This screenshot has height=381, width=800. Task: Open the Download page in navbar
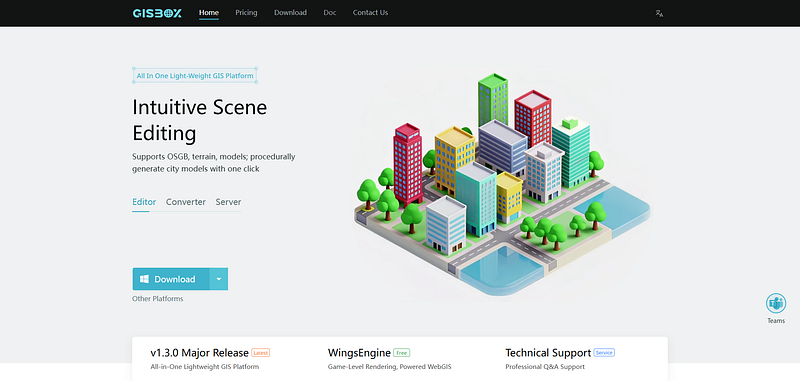coord(290,13)
